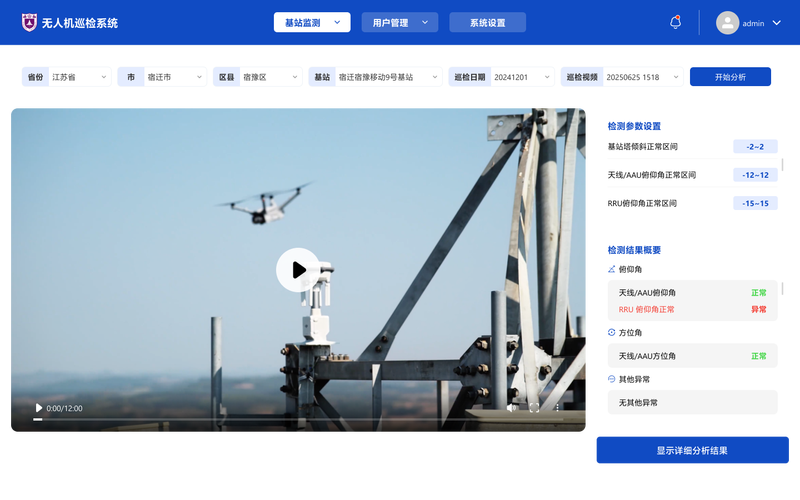Edit RRU俯仰角正常区间 value -15~15

[755, 203]
